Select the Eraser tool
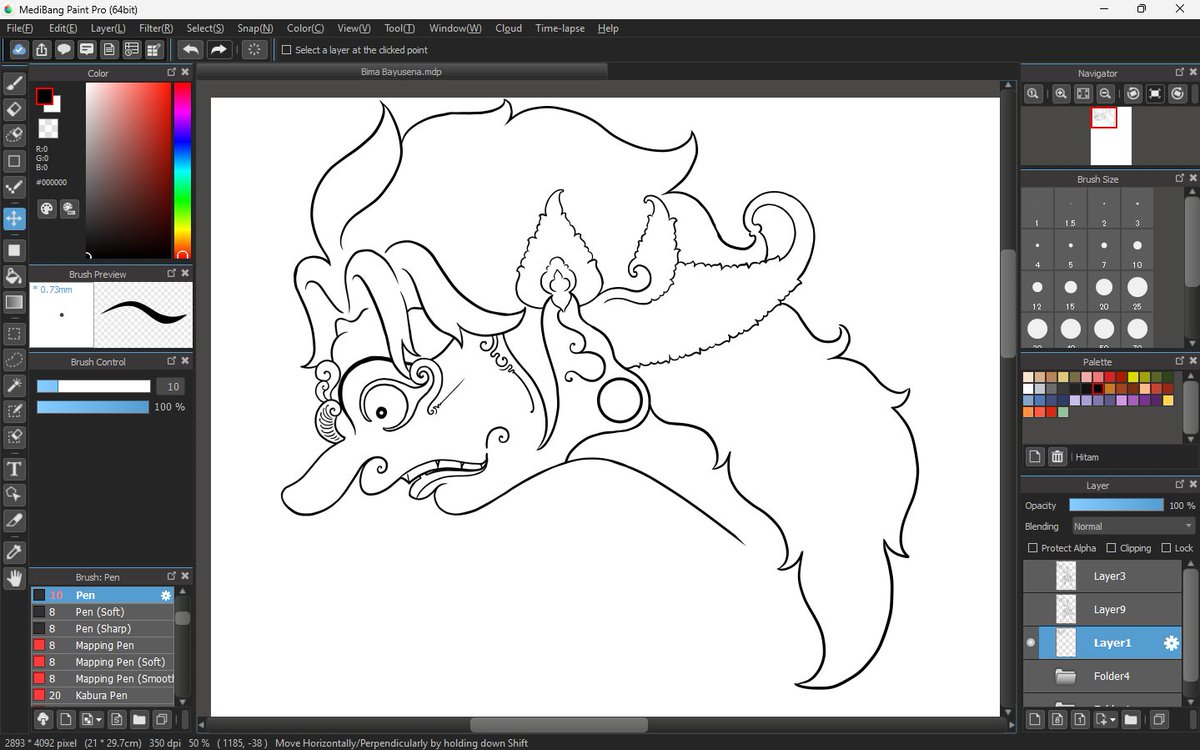 tap(14, 109)
